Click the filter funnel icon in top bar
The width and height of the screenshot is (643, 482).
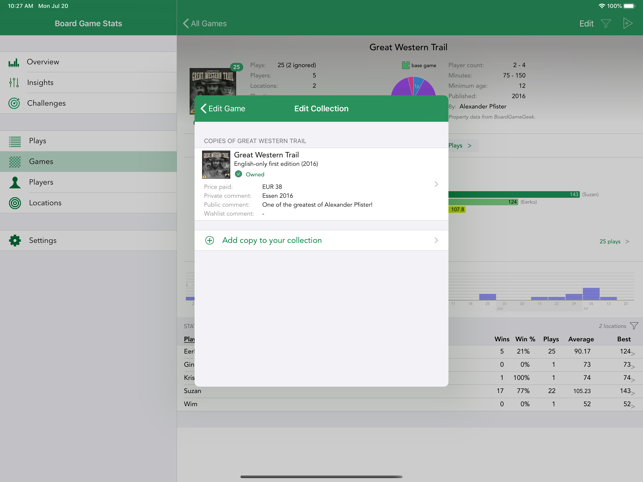click(606, 24)
